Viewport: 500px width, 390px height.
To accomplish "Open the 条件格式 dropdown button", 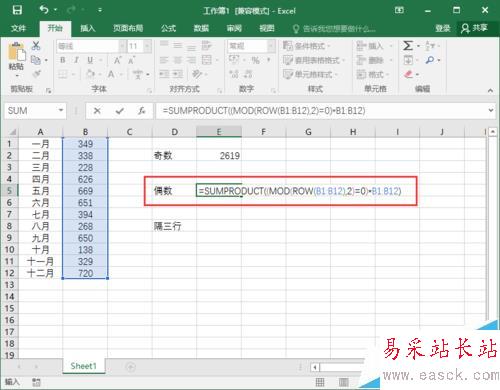I will coord(307,46).
